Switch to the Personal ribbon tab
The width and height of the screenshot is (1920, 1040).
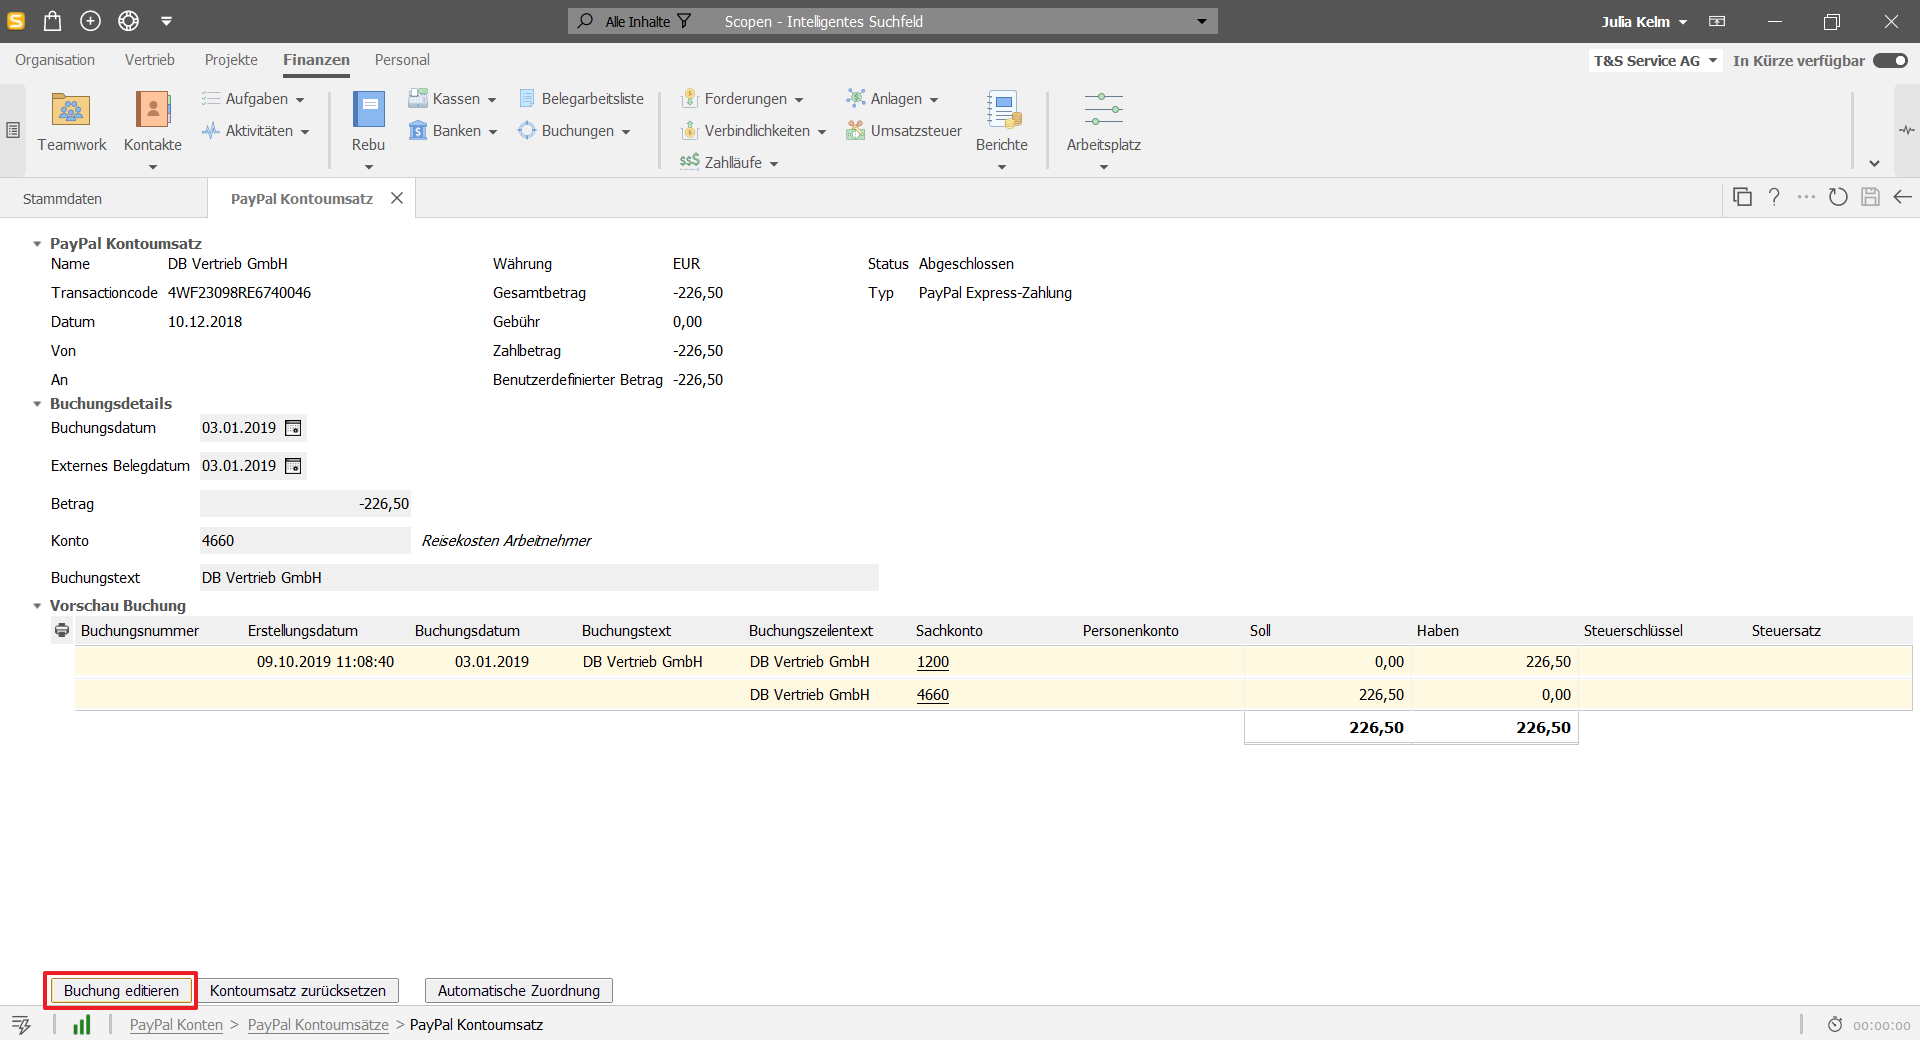click(402, 60)
